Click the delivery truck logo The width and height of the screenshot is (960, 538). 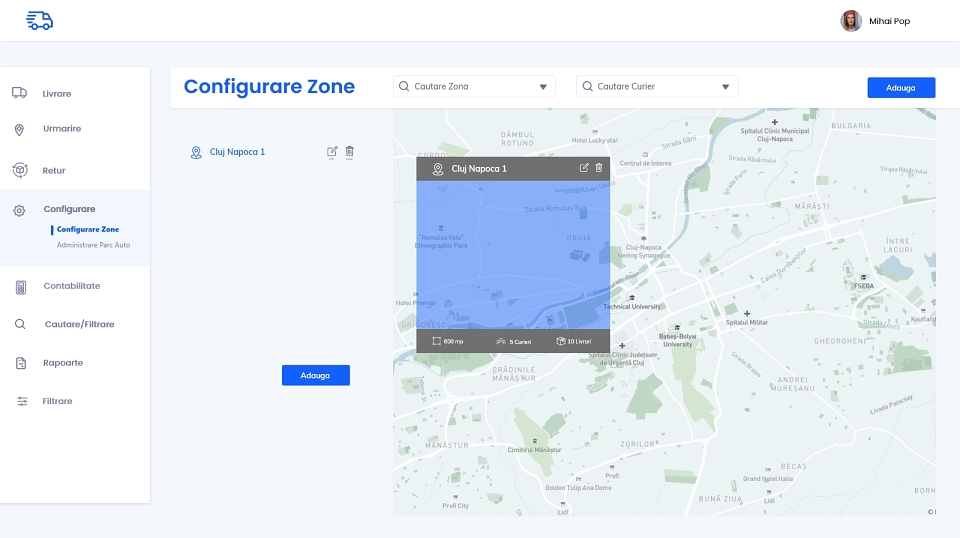click(39, 20)
